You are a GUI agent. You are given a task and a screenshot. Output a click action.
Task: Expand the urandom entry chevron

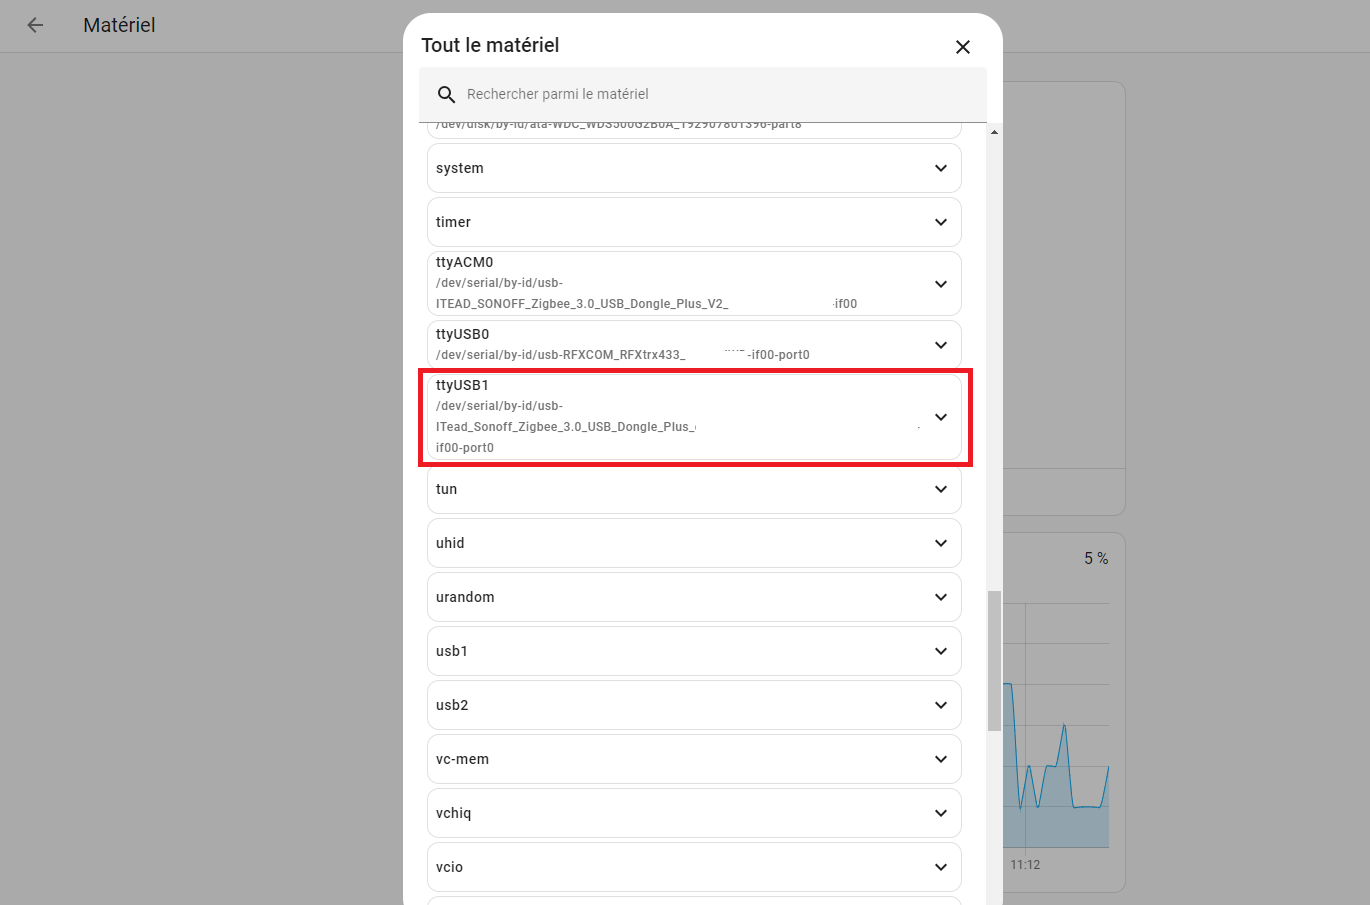tap(941, 597)
